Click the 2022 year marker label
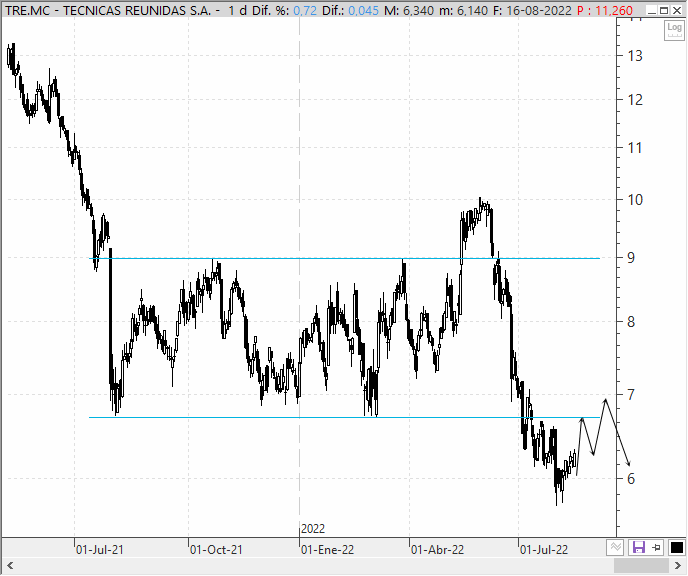 pyautogui.click(x=313, y=529)
